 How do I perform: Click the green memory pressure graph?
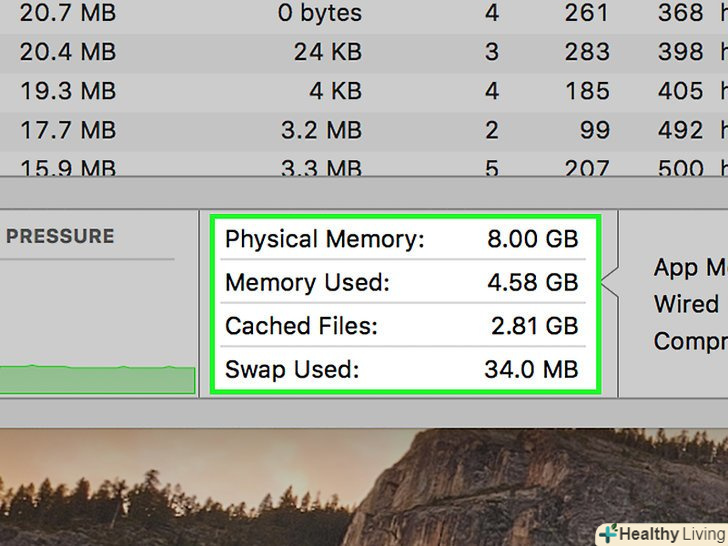(97, 379)
